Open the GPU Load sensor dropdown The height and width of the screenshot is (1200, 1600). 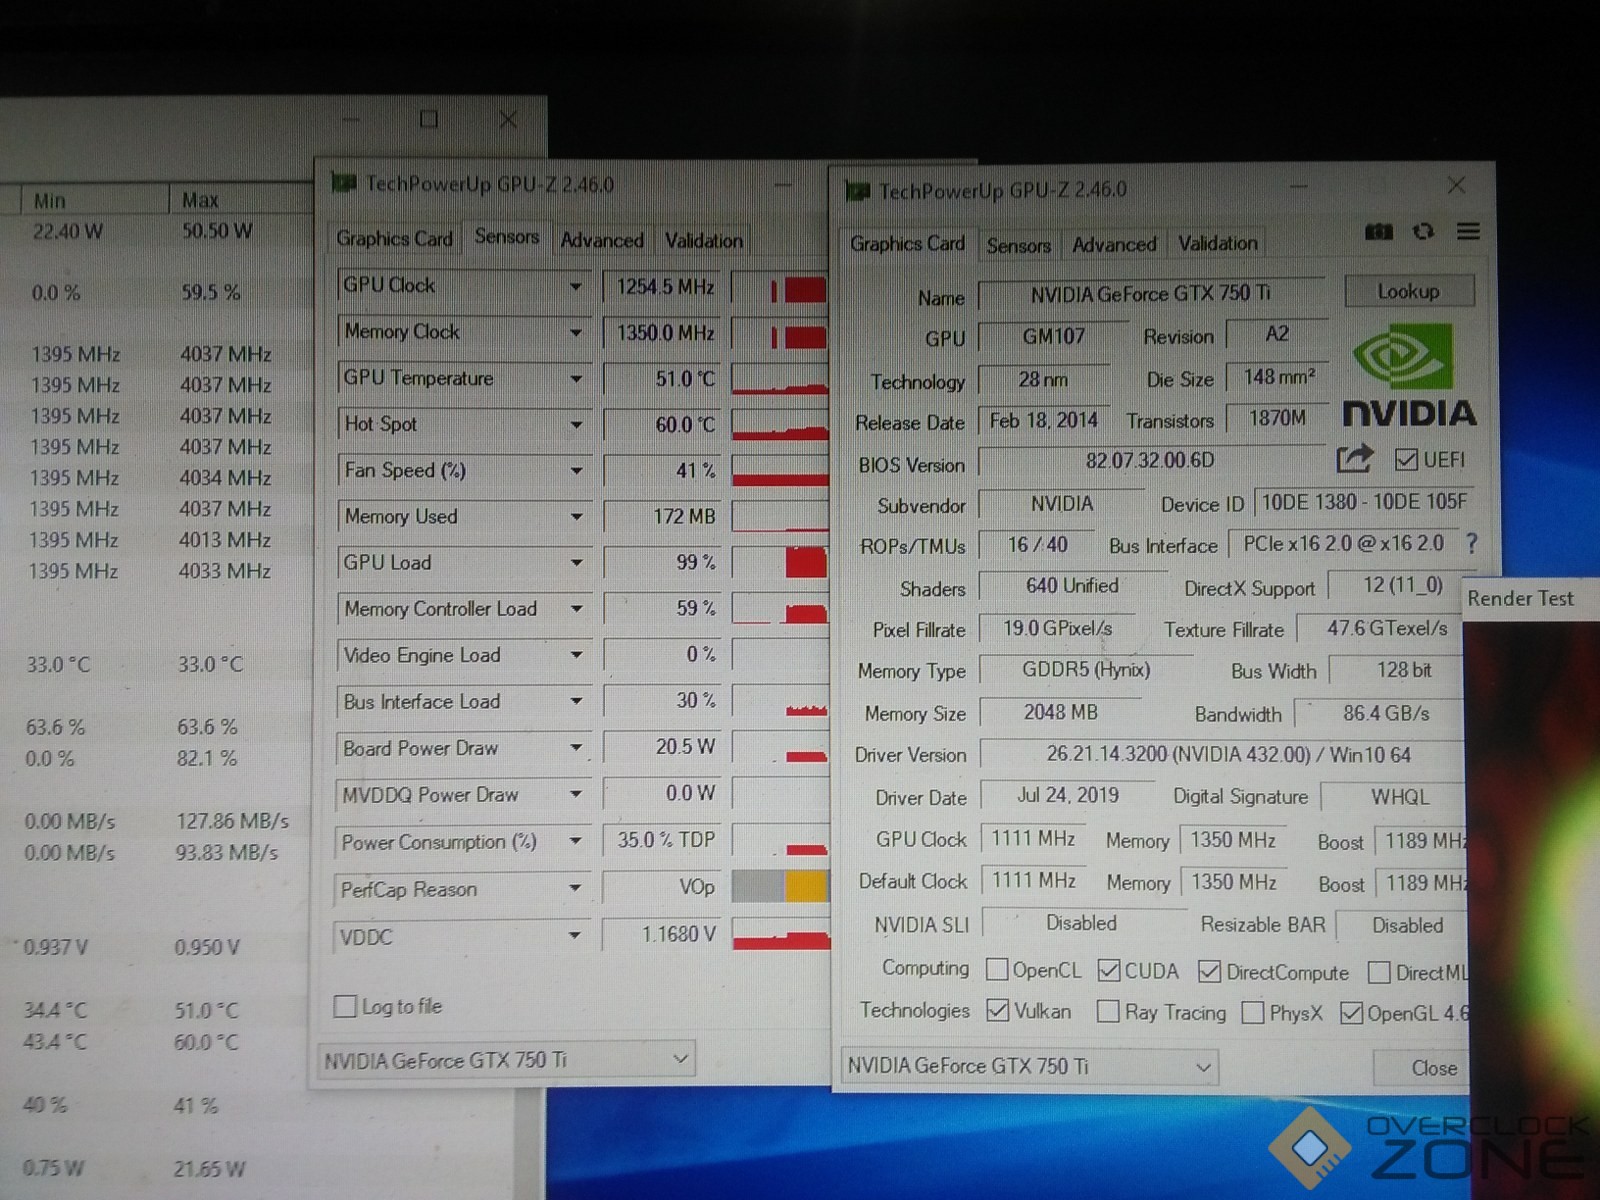[576, 563]
